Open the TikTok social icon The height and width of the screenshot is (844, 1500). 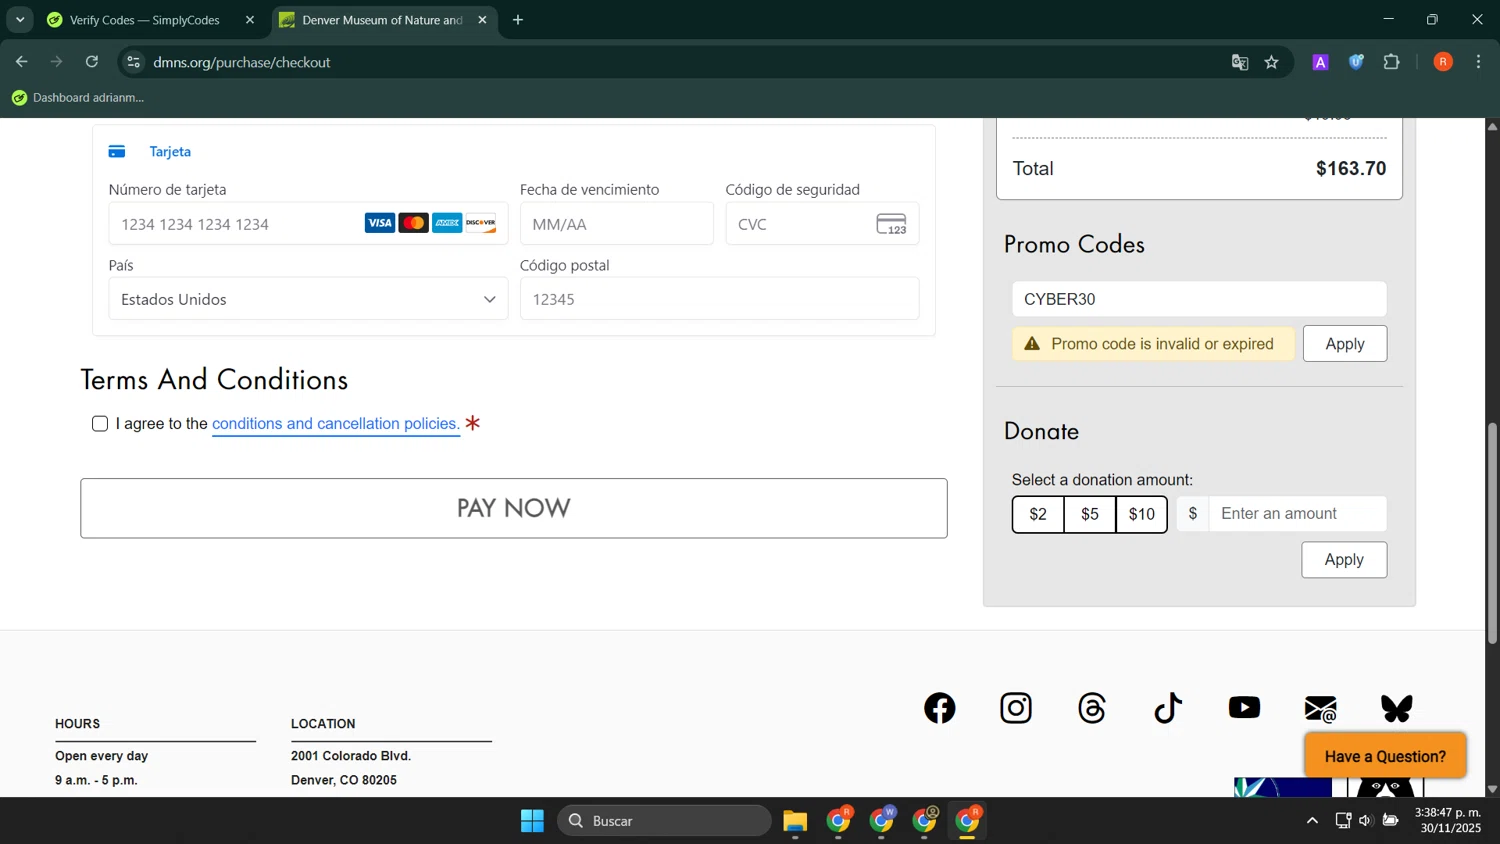pyautogui.click(x=1168, y=708)
